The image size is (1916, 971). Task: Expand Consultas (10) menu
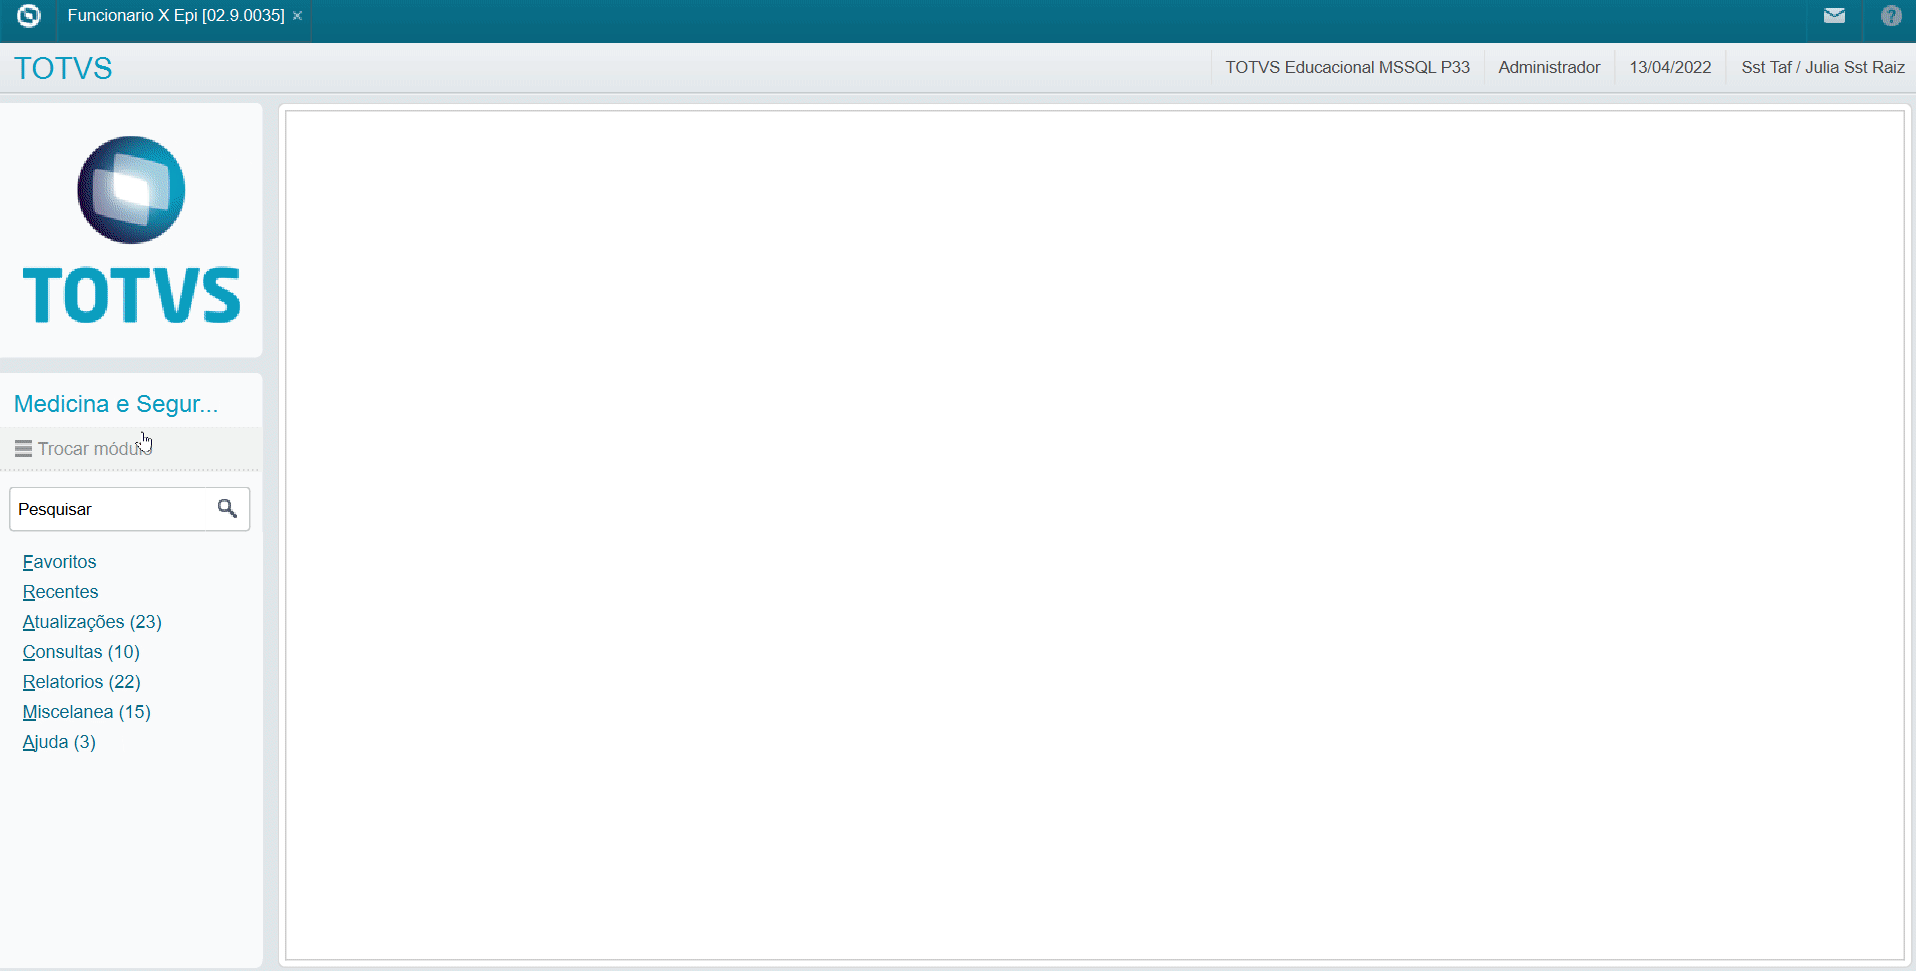pos(81,652)
